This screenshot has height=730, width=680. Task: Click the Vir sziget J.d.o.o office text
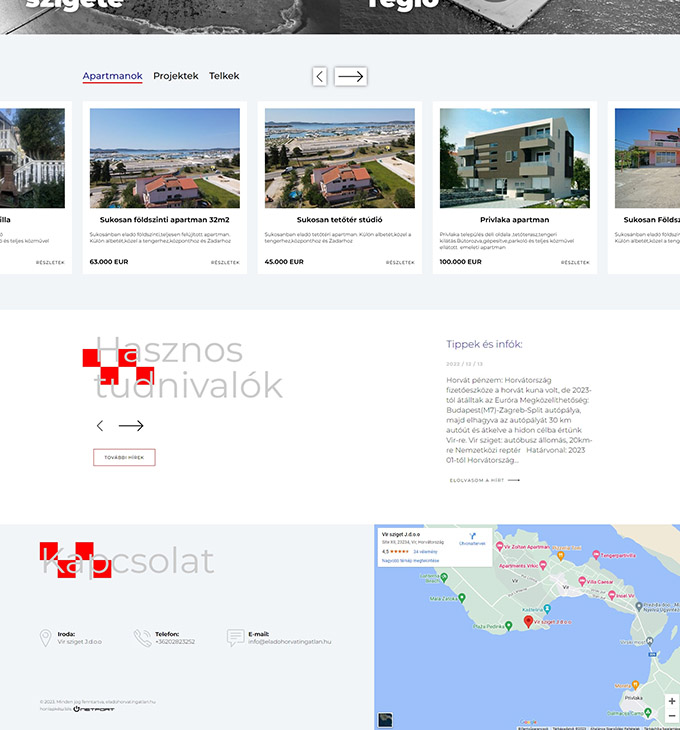(x=80, y=642)
